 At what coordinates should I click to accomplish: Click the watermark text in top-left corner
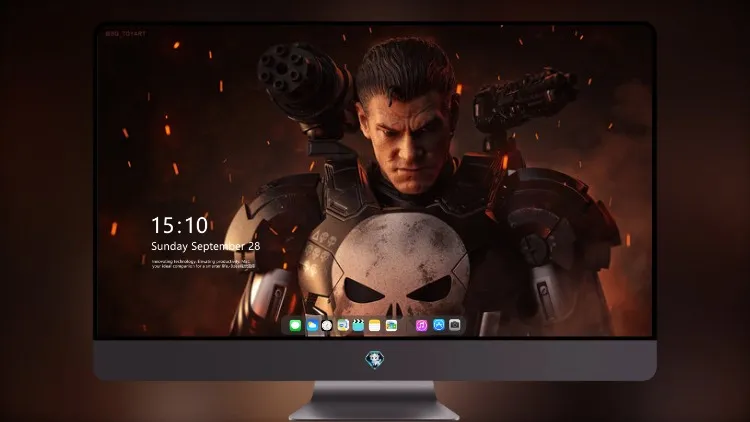(126, 33)
